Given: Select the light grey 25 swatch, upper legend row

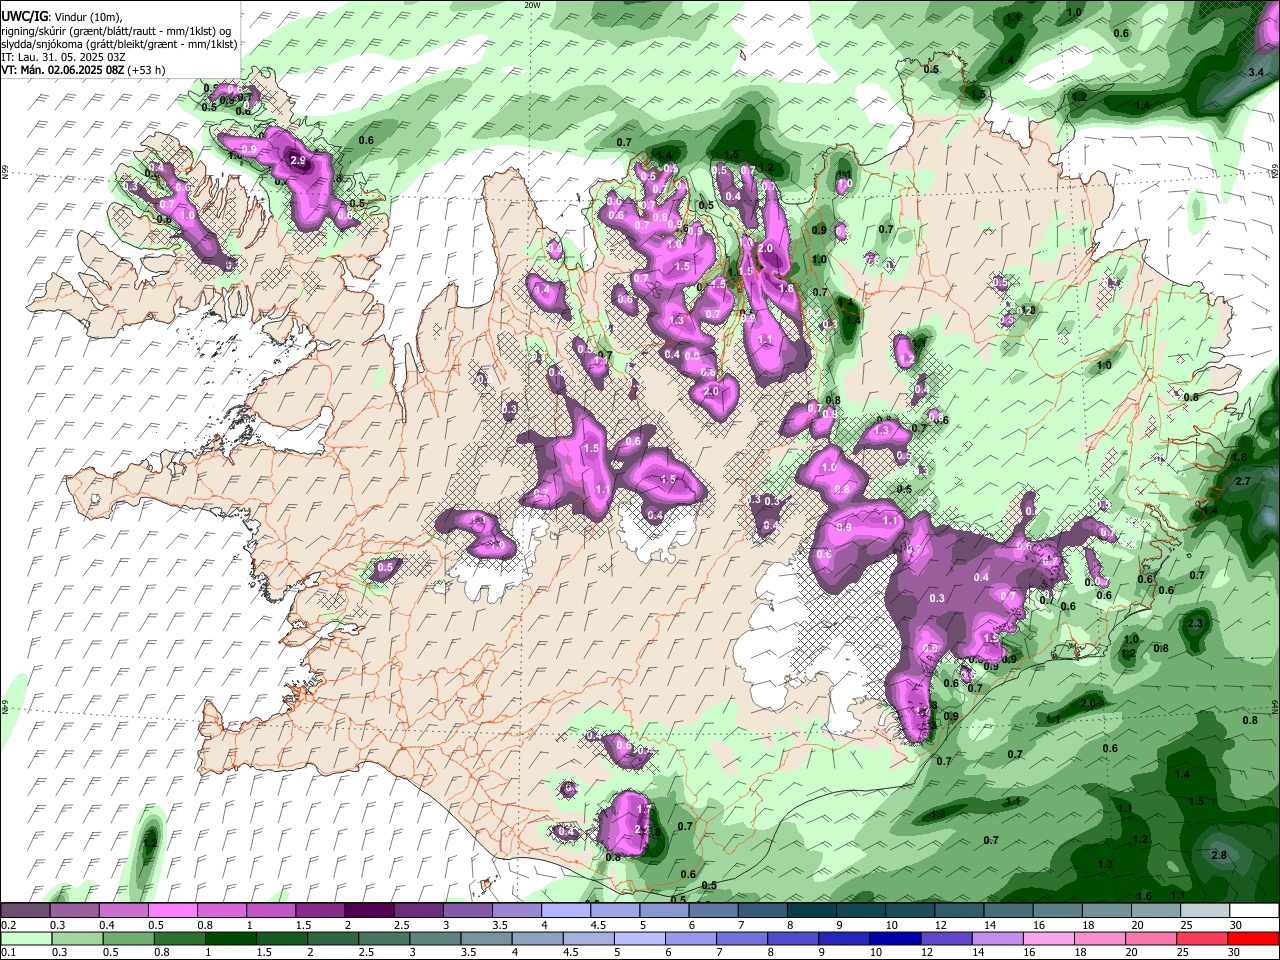Looking at the screenshot, I should [x=1204, y=911].
